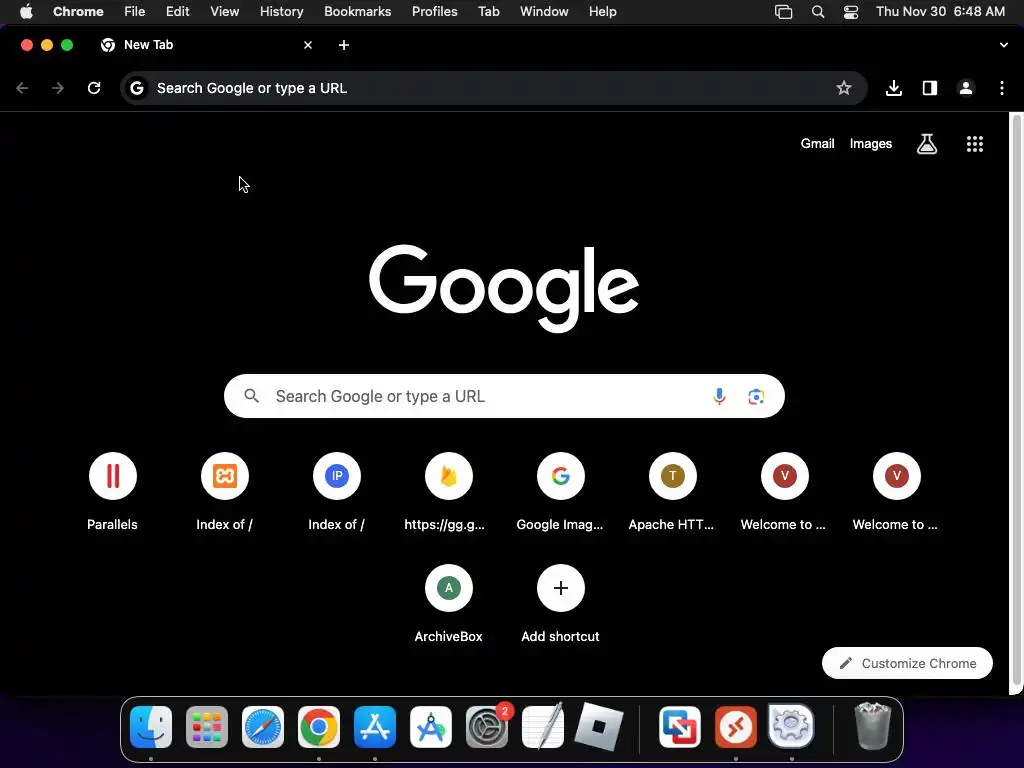Viewport: 1024px width, 768px height.
Task: Bookmark this tab with the star icon
Action: 844,88
